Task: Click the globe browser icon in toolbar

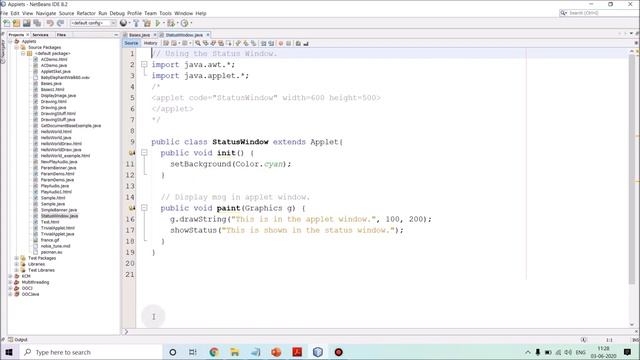Action: pos(123,23)
